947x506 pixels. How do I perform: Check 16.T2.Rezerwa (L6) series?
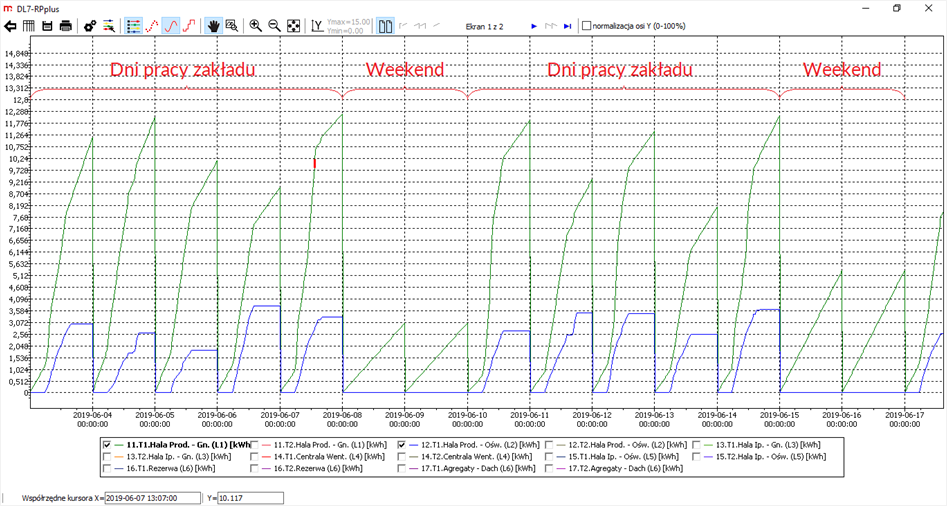pos(255,468)
